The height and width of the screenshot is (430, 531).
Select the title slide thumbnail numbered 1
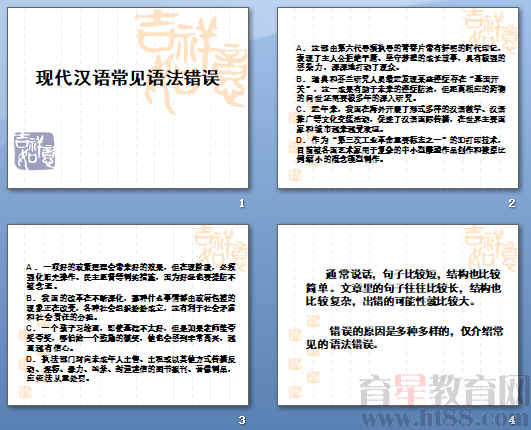coord(128,98)
